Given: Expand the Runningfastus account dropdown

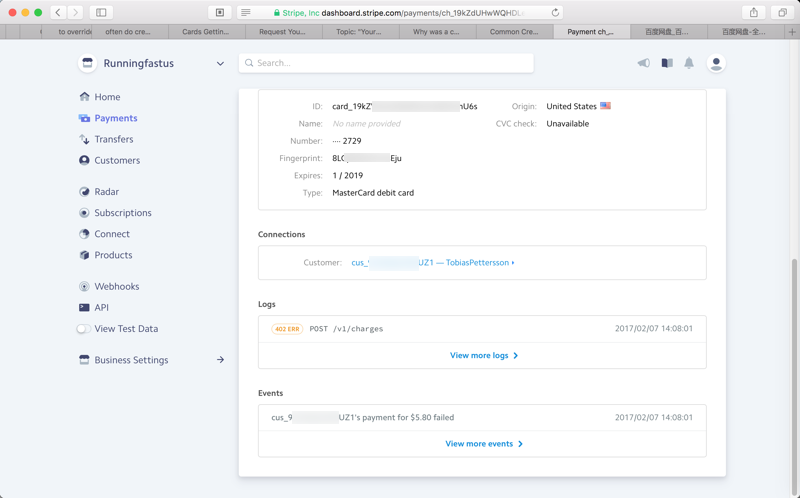Looking at the screenshot, I should point(220,63).
